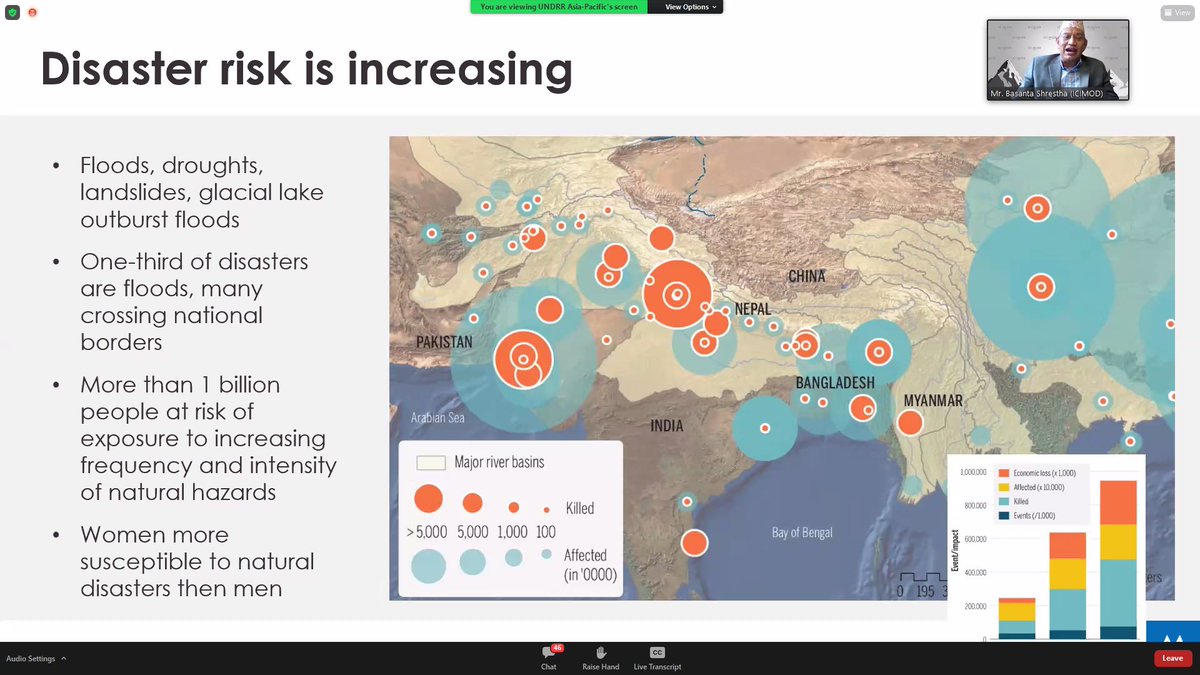This screenshot has width=1200, height=675.
Task: Open Audio Settings
Action: point(31,659)
